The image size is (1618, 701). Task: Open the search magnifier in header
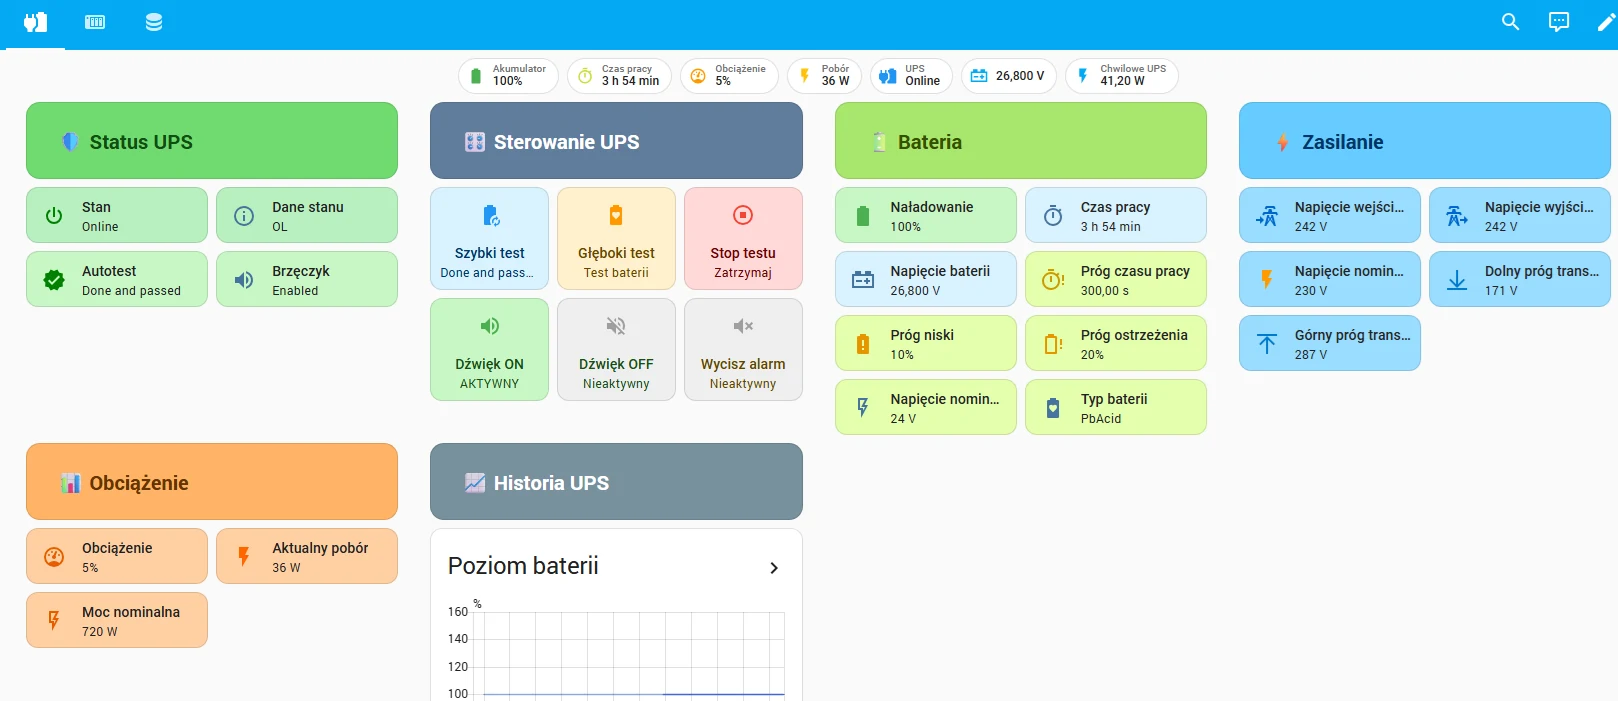point(1510,22)
